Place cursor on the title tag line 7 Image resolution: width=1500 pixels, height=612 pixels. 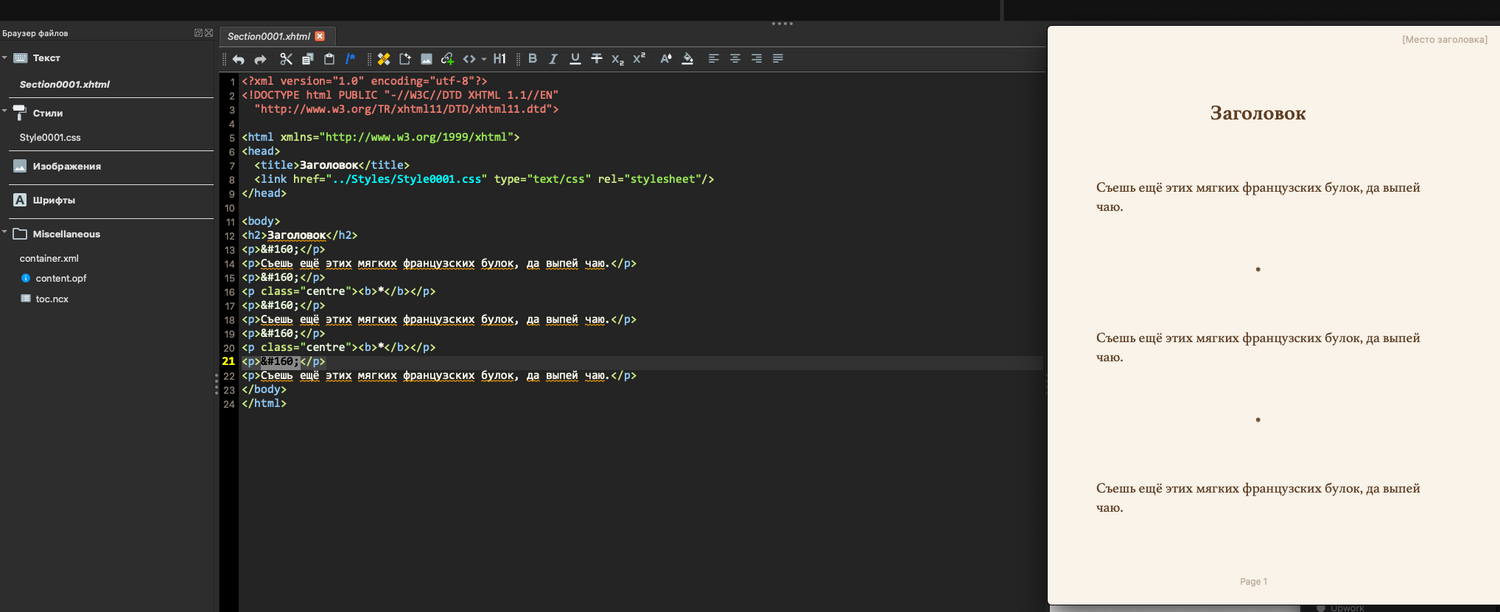click(332, 165)
